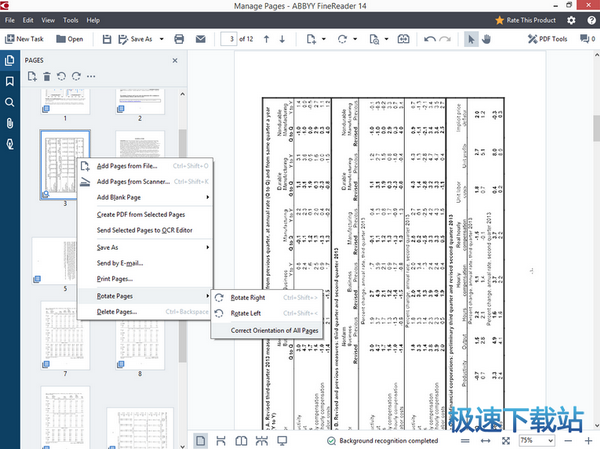
Task: Toggle the Bookmarks panel sidebar icon
Action: [10, 81]
